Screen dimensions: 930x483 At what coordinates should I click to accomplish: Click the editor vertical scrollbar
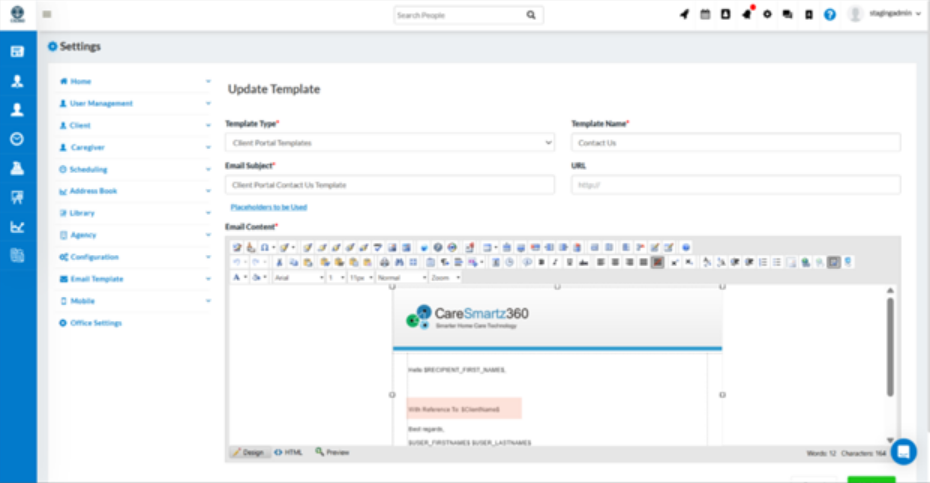[x=890, y=347]
